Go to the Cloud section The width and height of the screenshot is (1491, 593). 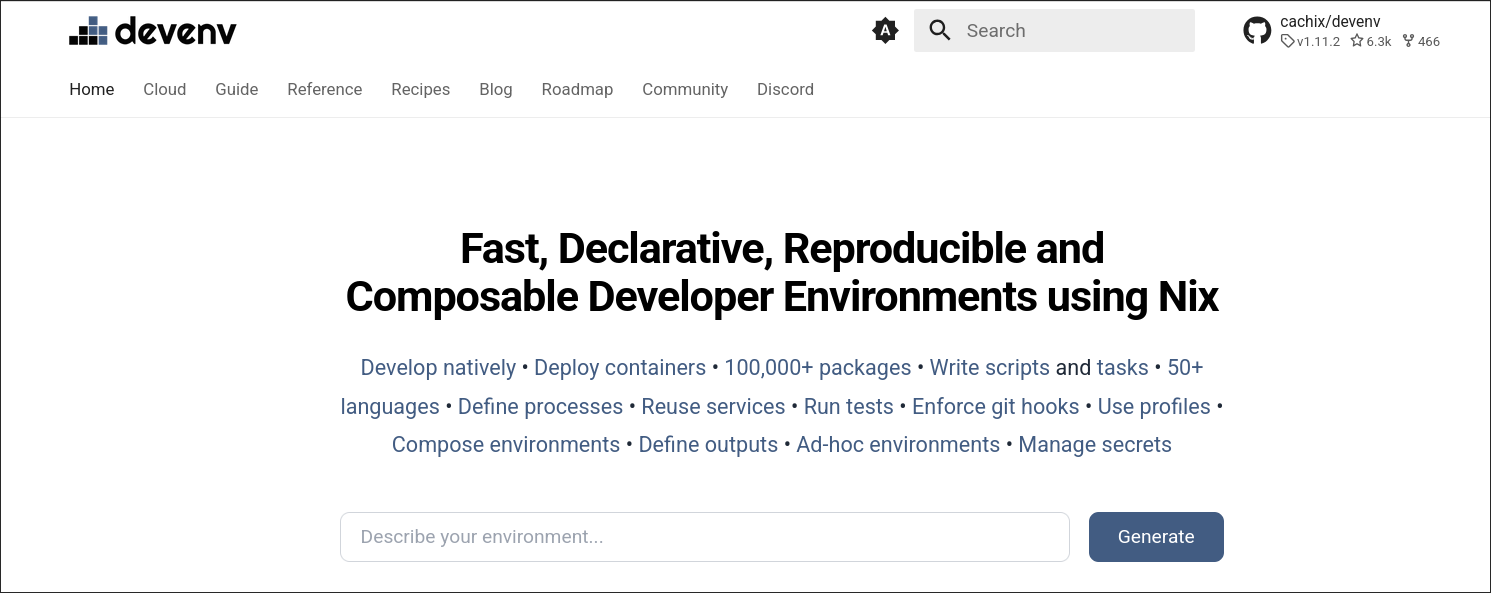pyautogui.click(x=164, y=89)
